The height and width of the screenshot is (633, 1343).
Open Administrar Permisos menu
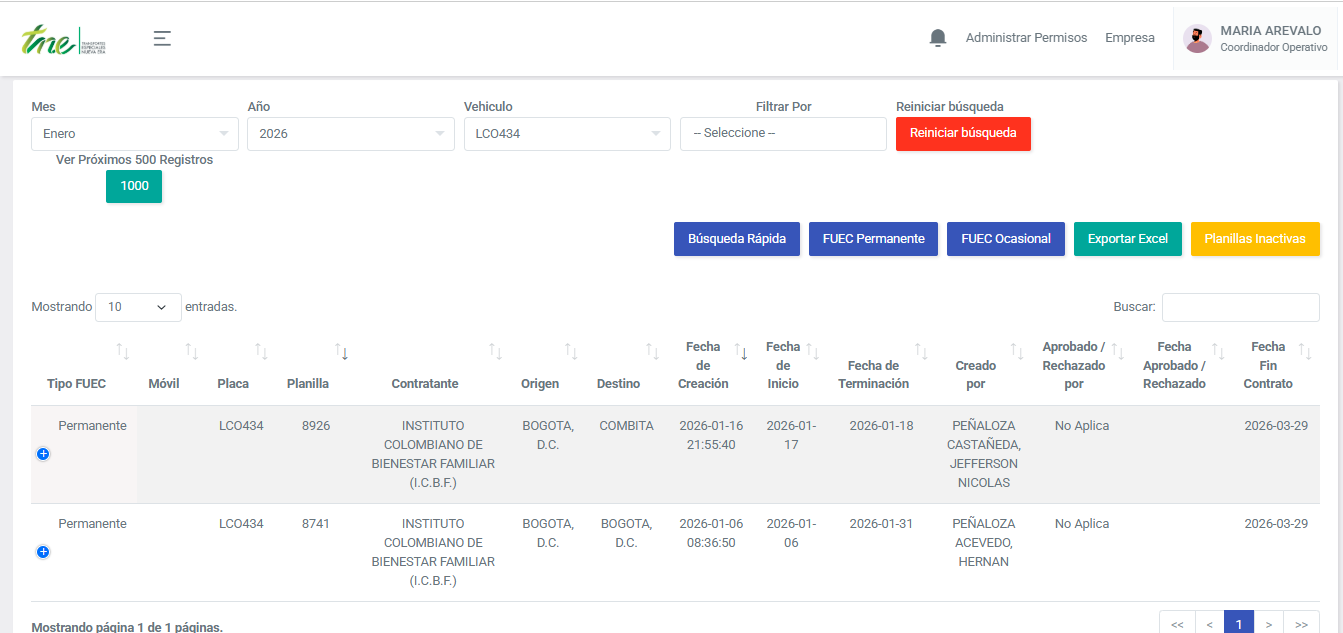1026,38
